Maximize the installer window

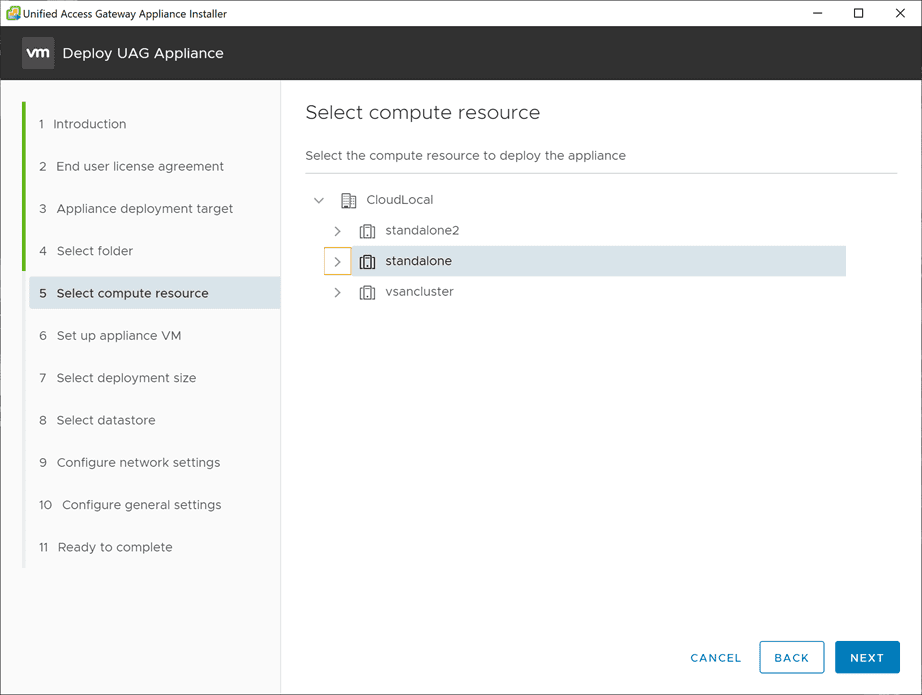click(x=858, y=13)
